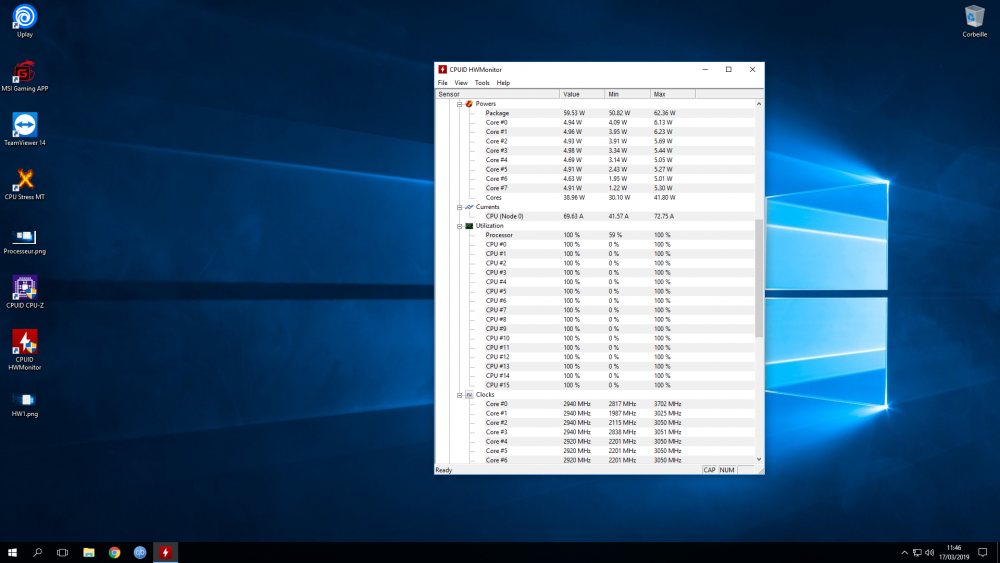Open the Windows Start menu
The image size is (1000, 563).
[13, 552]
